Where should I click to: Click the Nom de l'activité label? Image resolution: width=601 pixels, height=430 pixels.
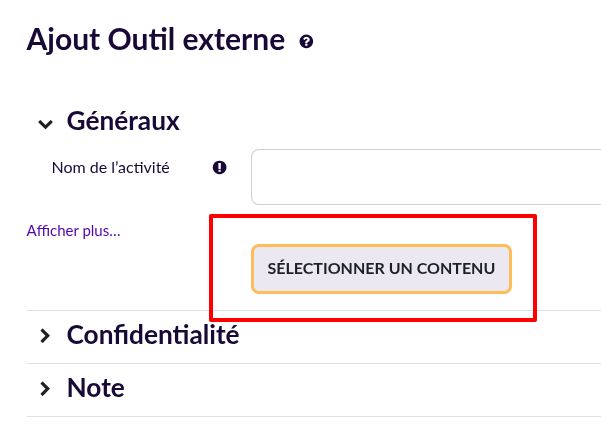[x=110, y=168]
